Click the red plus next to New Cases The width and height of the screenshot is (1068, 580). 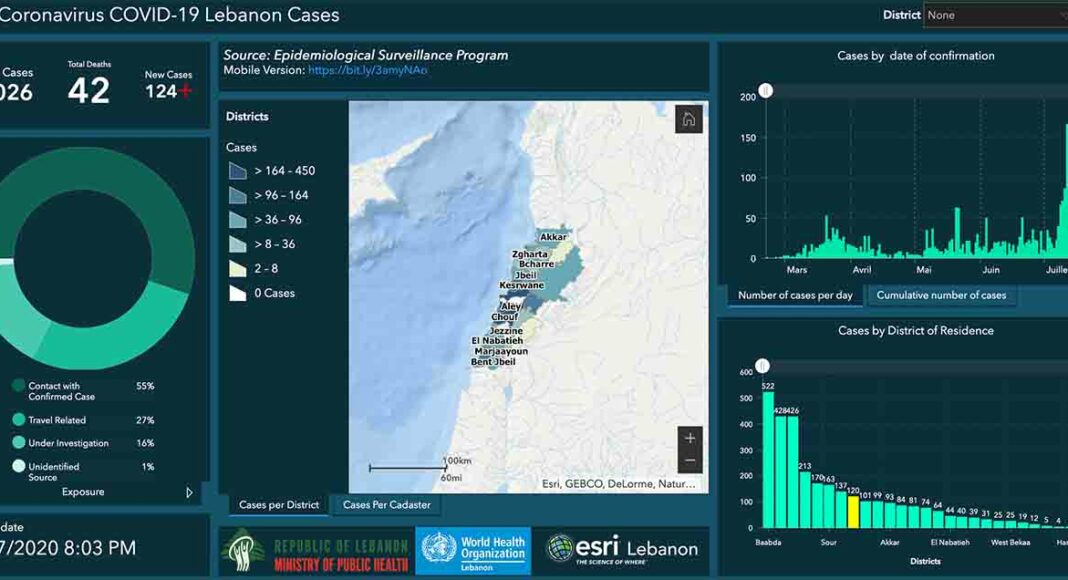click(x=184, y=91)
